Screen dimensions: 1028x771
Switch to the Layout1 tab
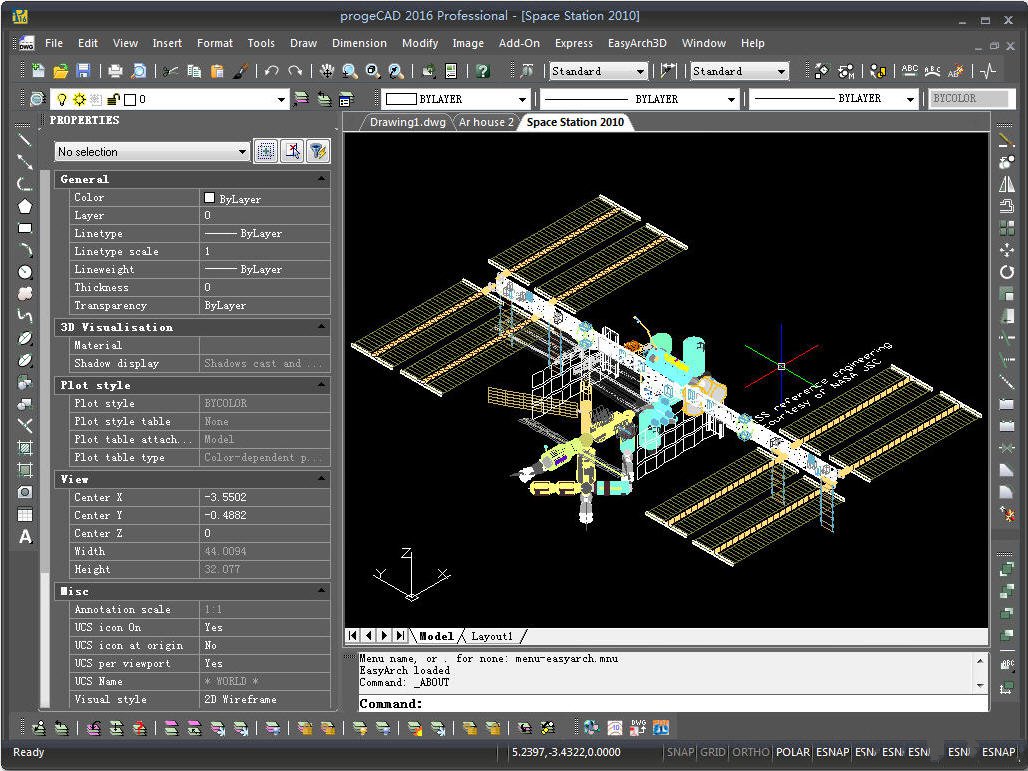pos(492,635)
